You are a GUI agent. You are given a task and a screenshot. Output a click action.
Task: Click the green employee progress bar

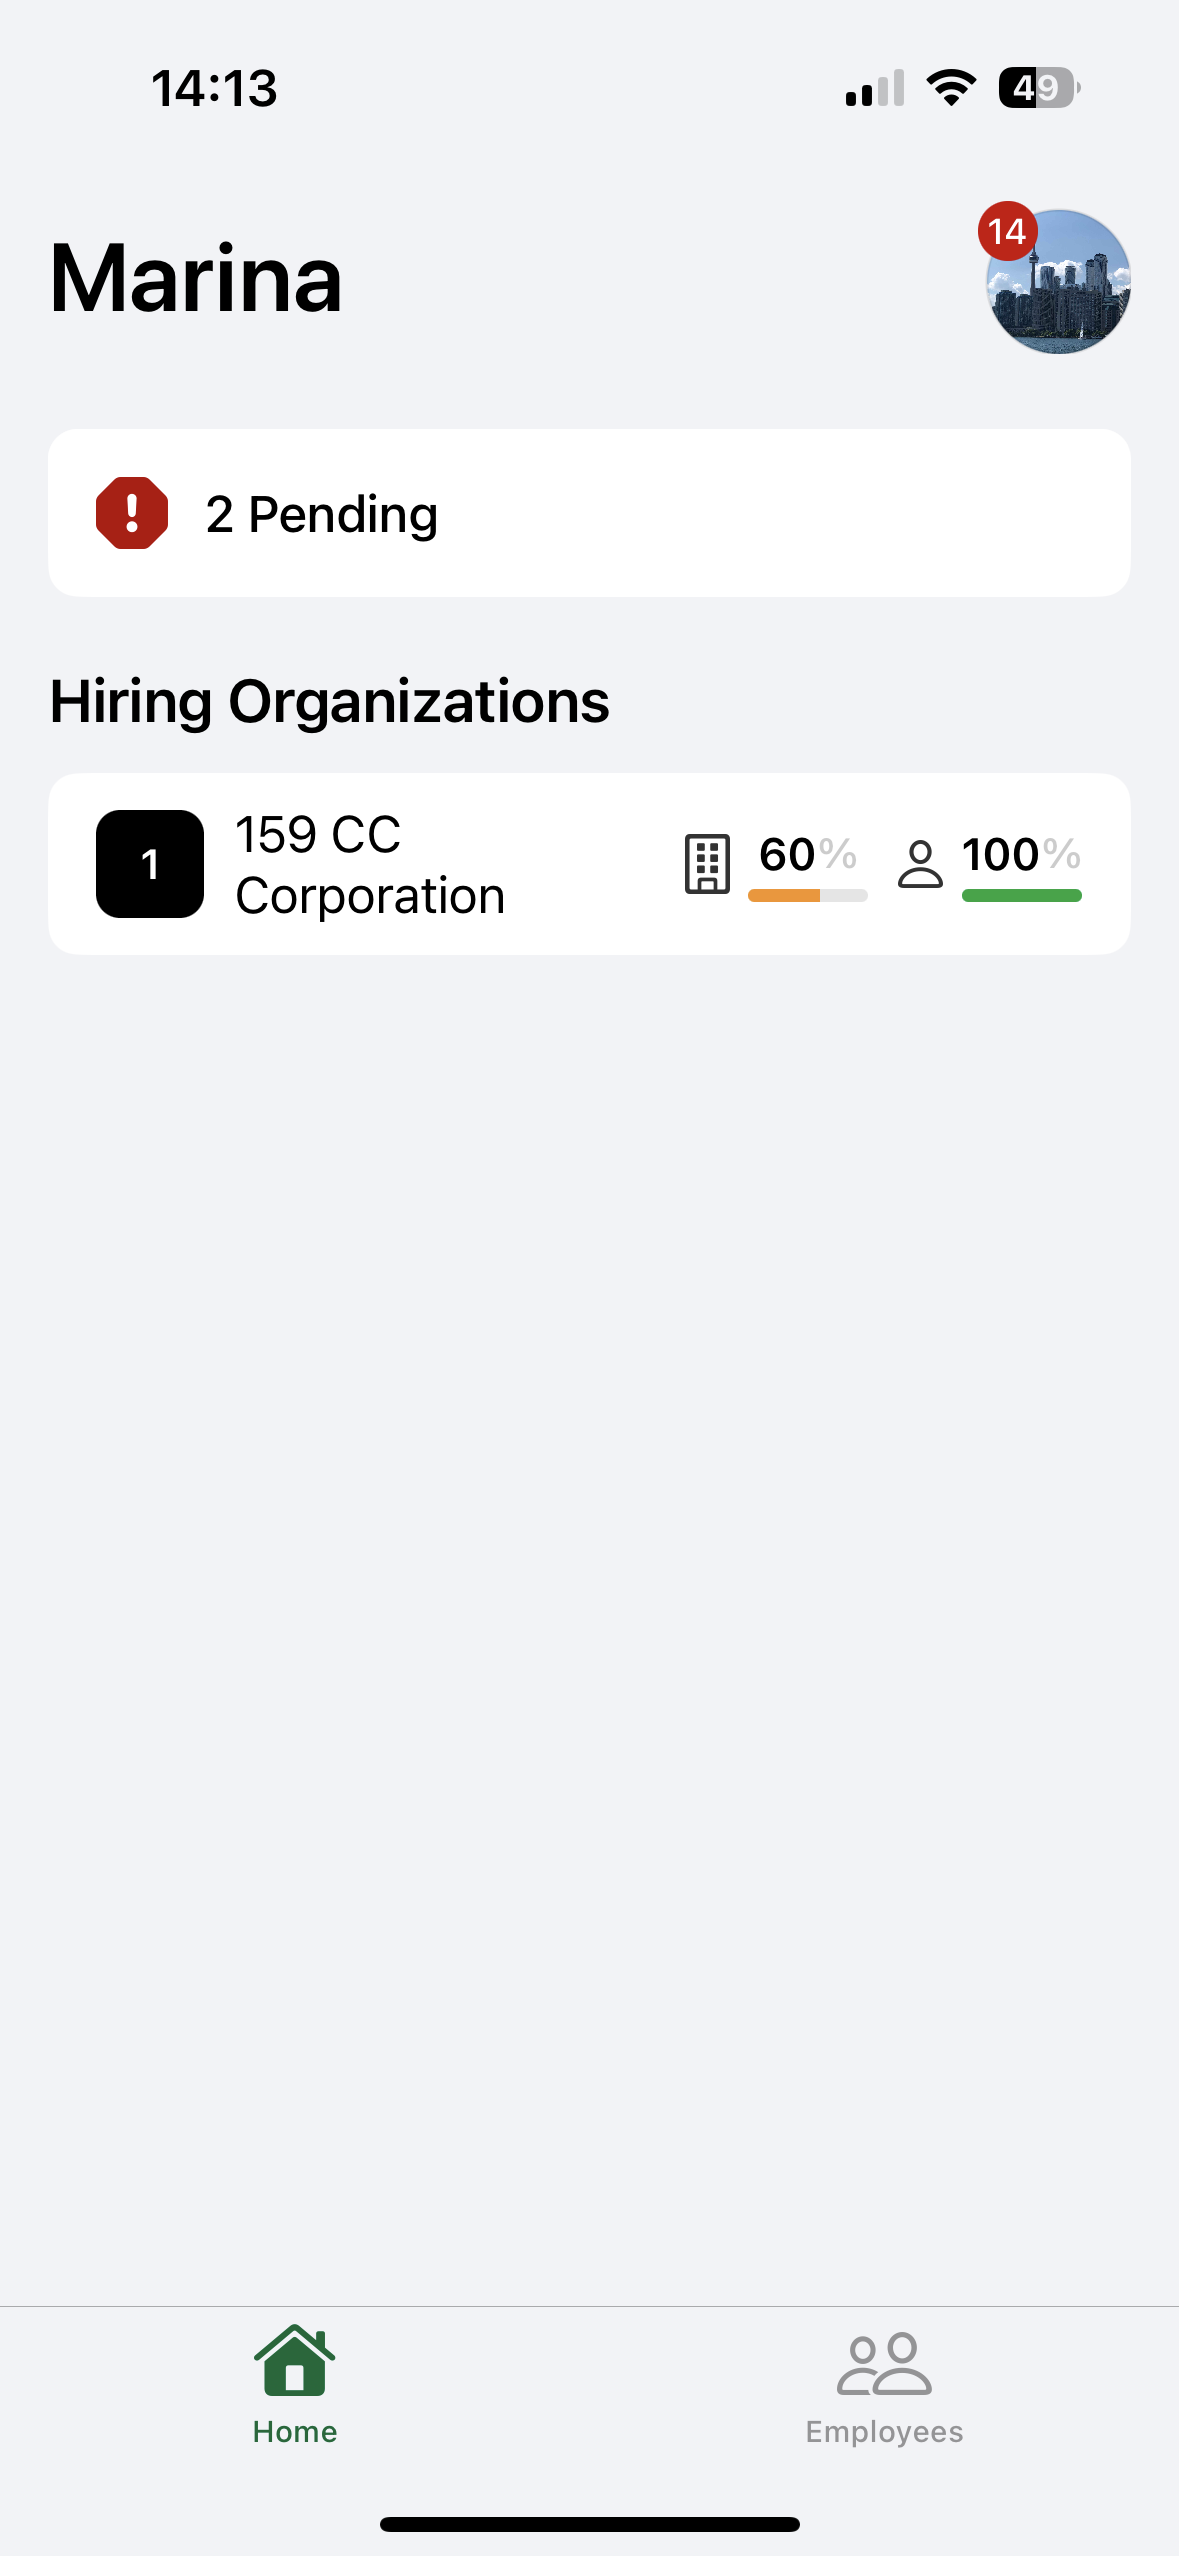[x=1021, y=896]
